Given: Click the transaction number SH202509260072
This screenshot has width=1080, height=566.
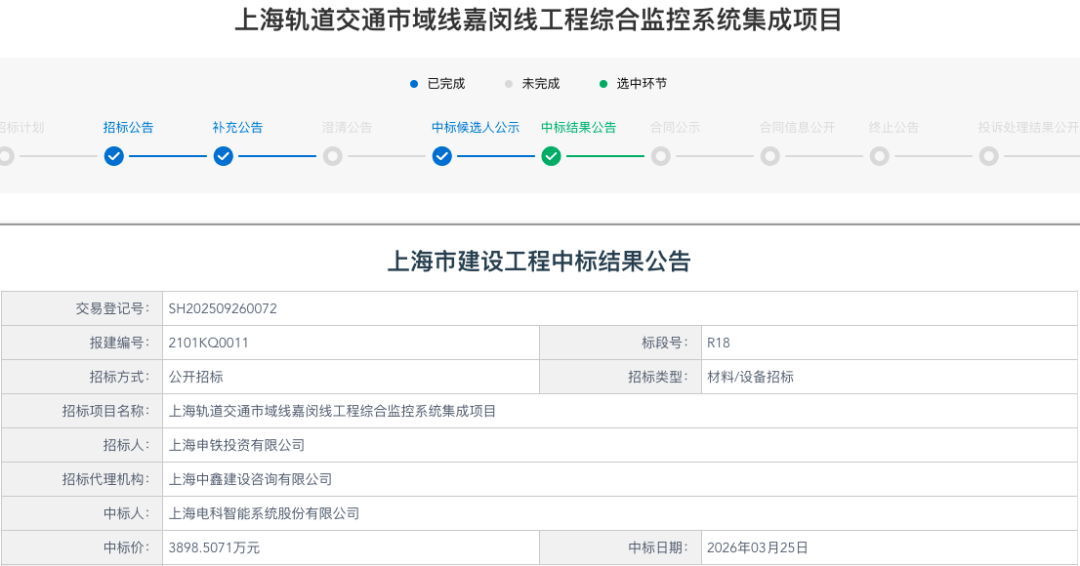Looking at the screenshot, I should pos(222,309).
